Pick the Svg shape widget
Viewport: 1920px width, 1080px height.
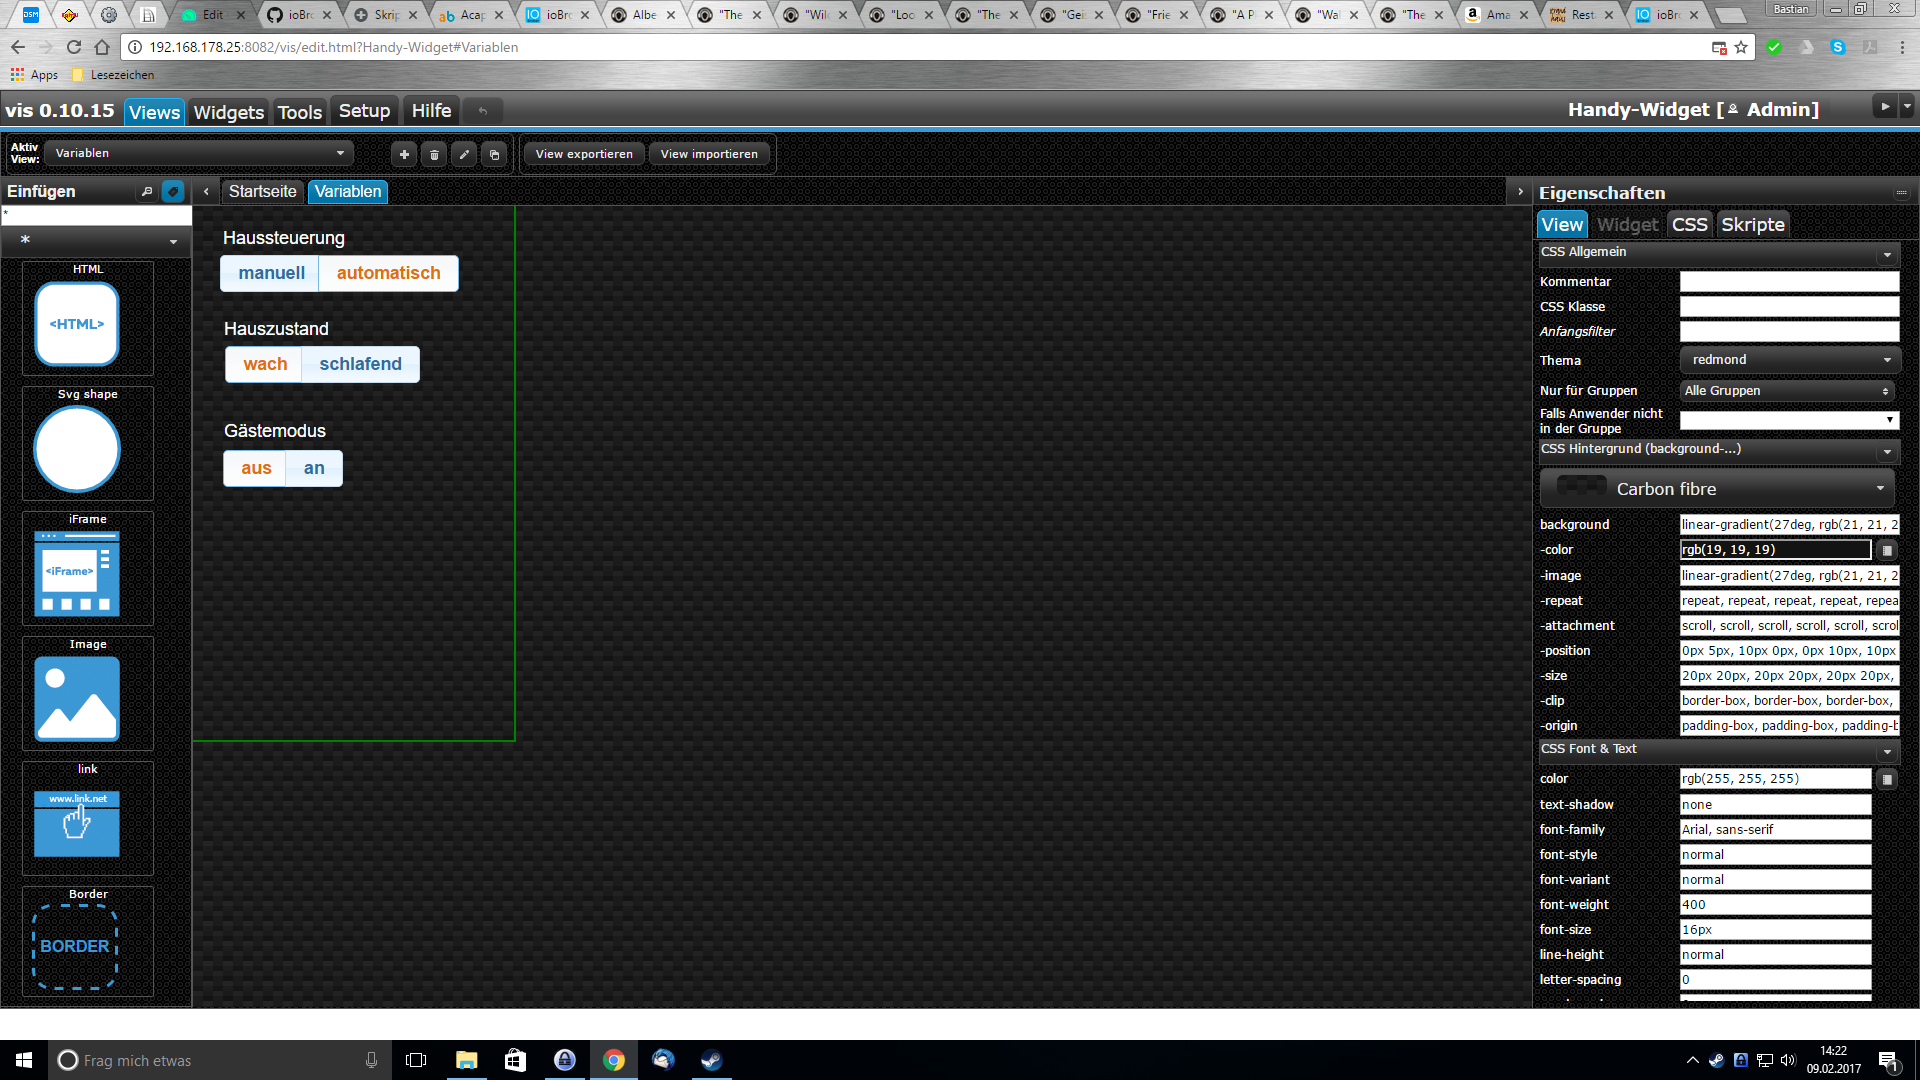(77, 449)
